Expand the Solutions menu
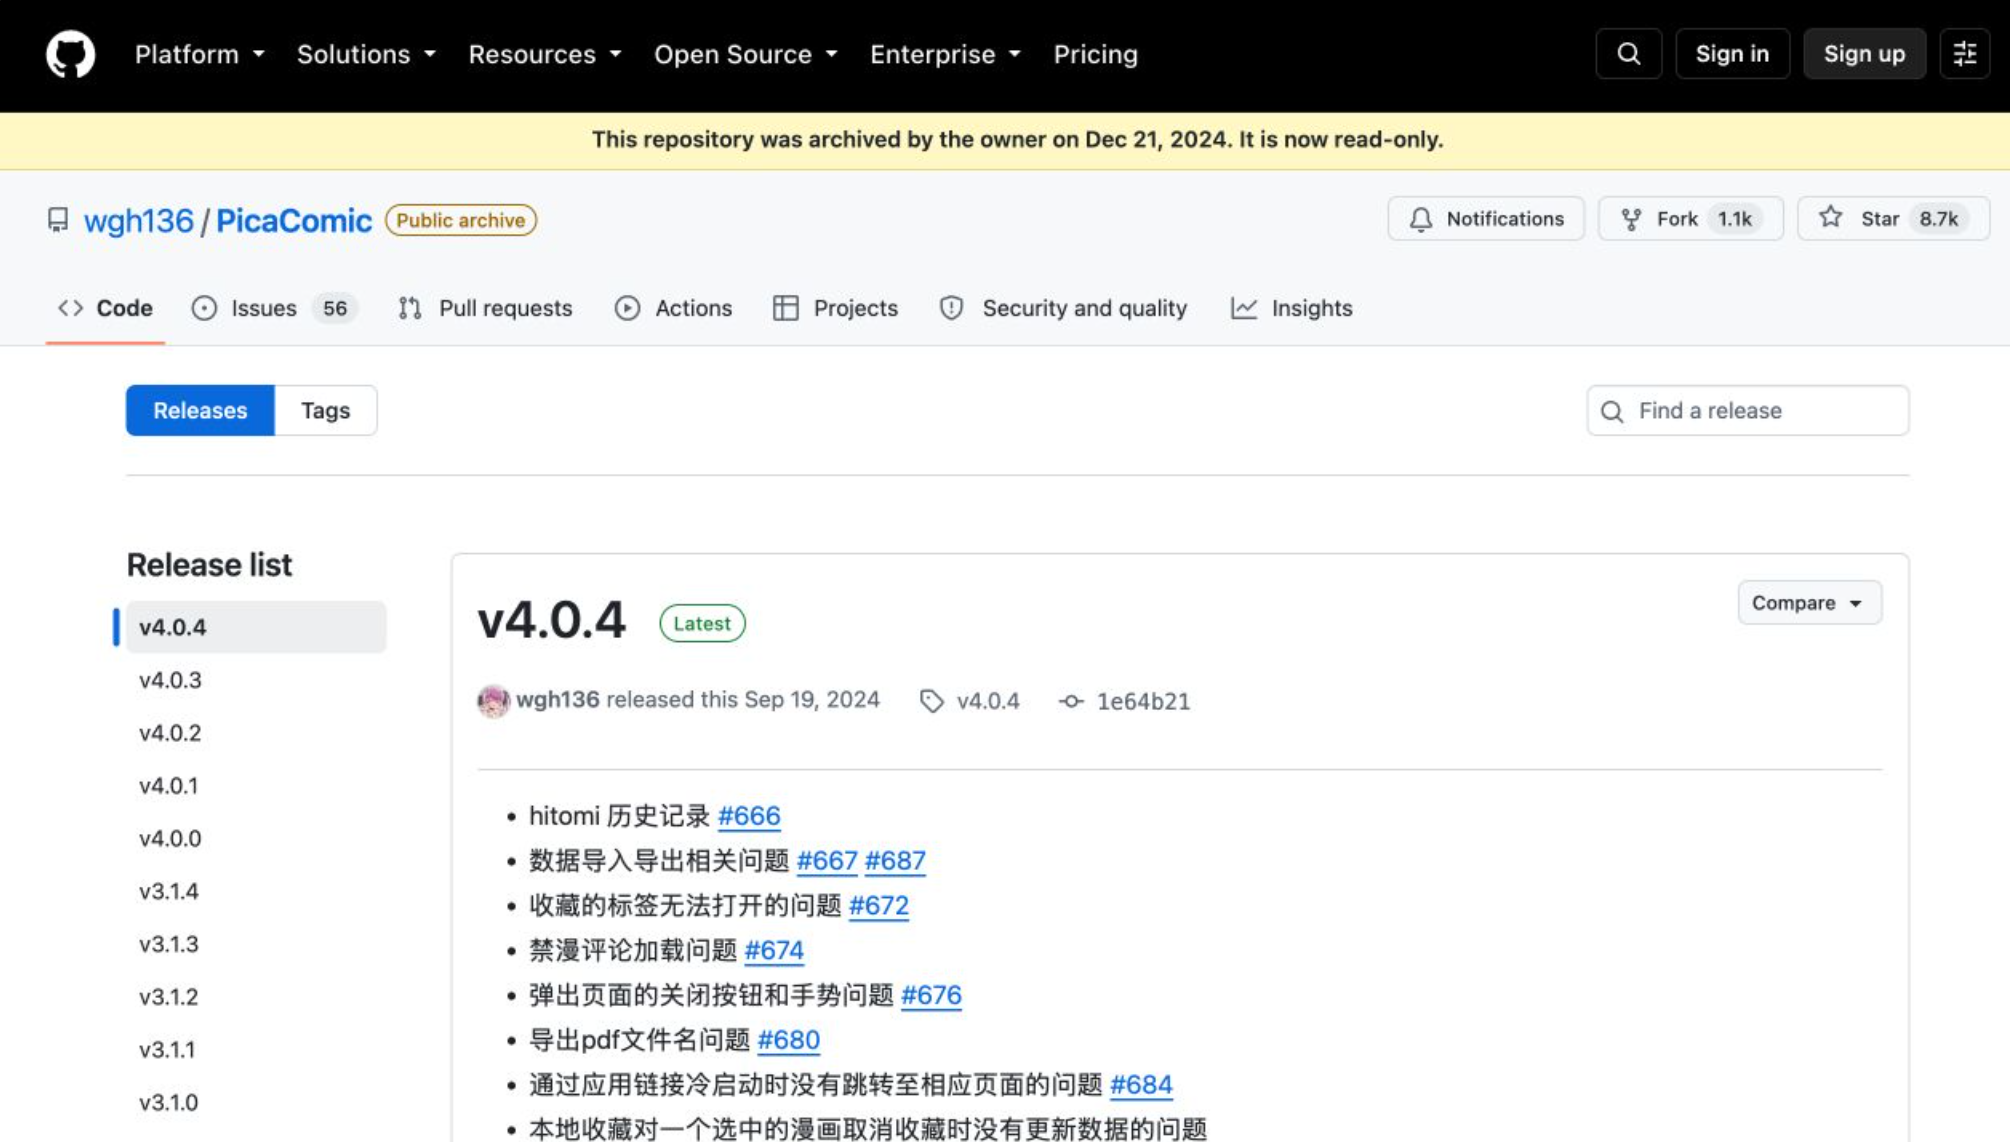Image resolution: width=2010 pixels, height=1142 pixels. coord(366,54)
